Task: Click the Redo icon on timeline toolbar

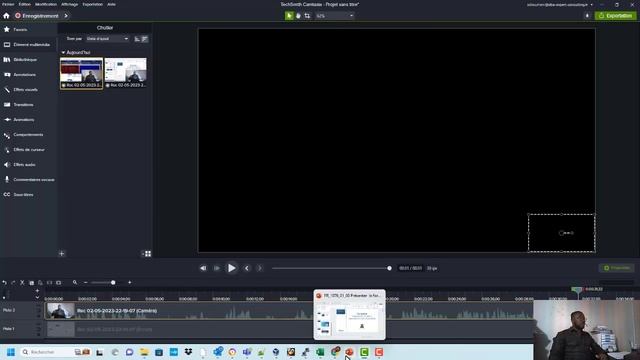Action: tap(13, 282)
